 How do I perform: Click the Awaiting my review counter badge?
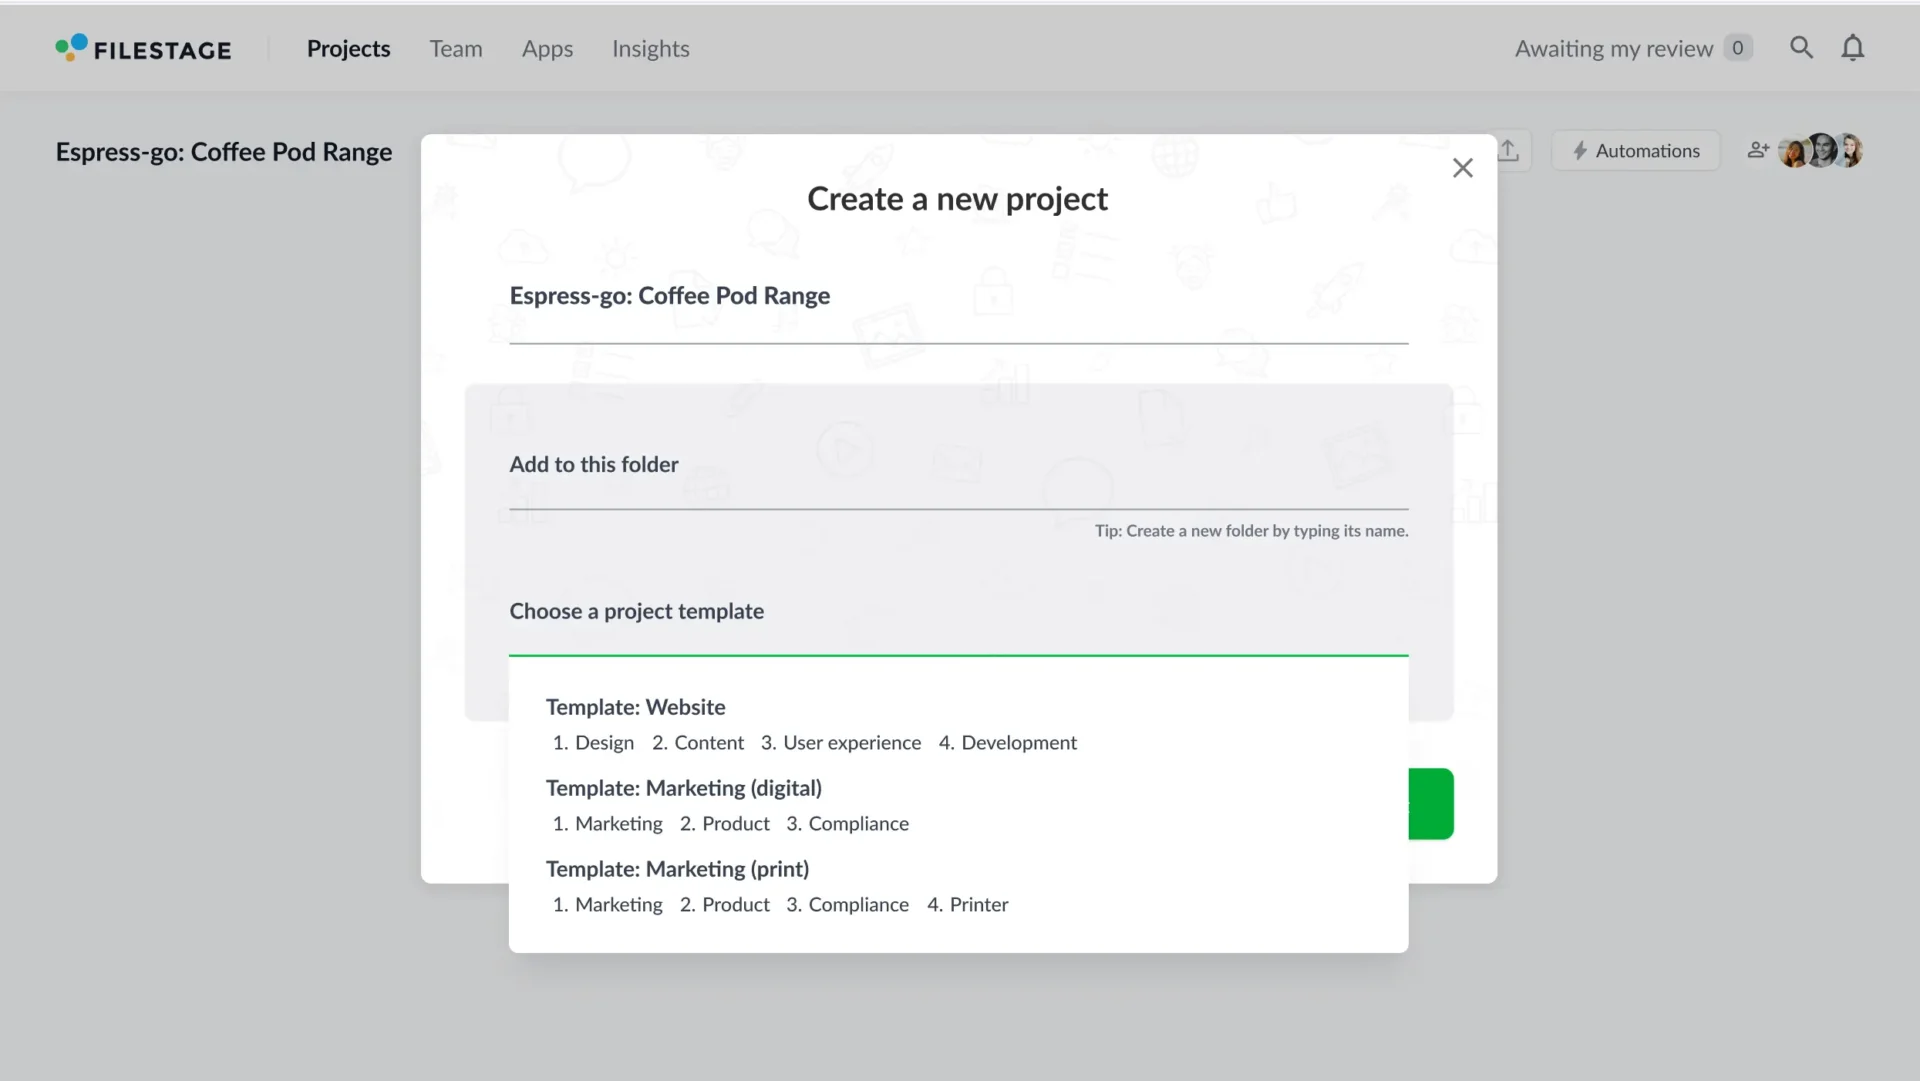click(1737, 48)
